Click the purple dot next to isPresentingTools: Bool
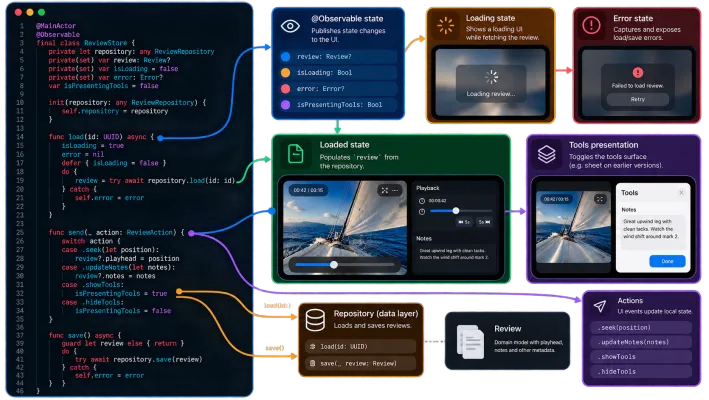Image resolution: width=709 pixels, height=400 pixels. [x=285, y=104]
